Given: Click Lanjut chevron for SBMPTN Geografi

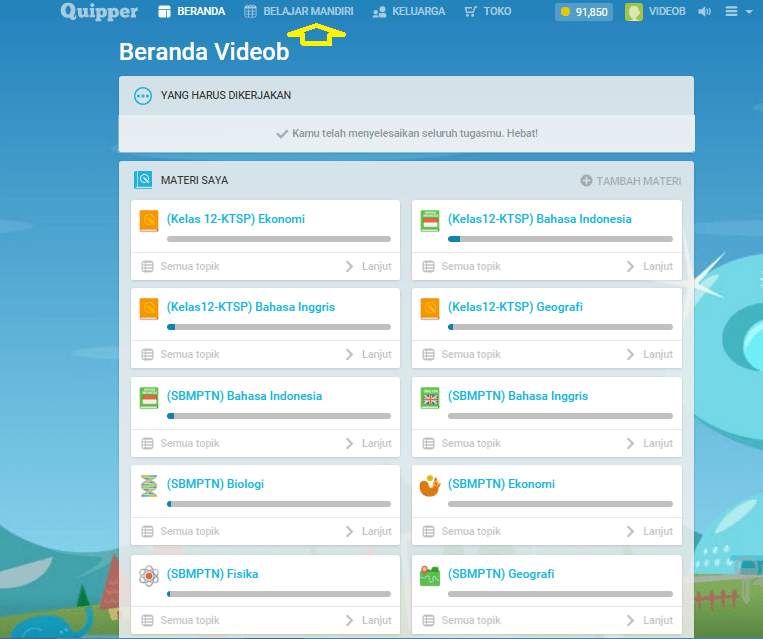Looking at the screenshot, I should (631, 621).
